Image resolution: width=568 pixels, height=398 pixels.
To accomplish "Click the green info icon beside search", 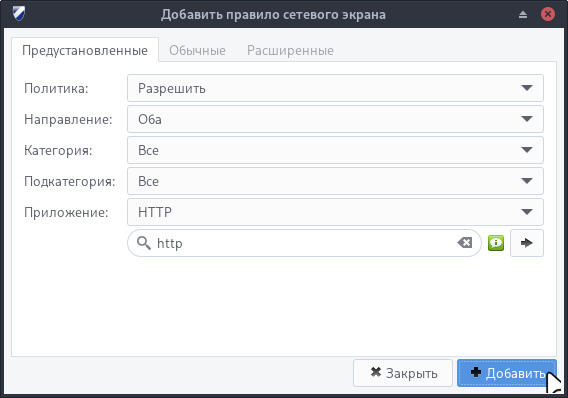I will coord(496,243).
